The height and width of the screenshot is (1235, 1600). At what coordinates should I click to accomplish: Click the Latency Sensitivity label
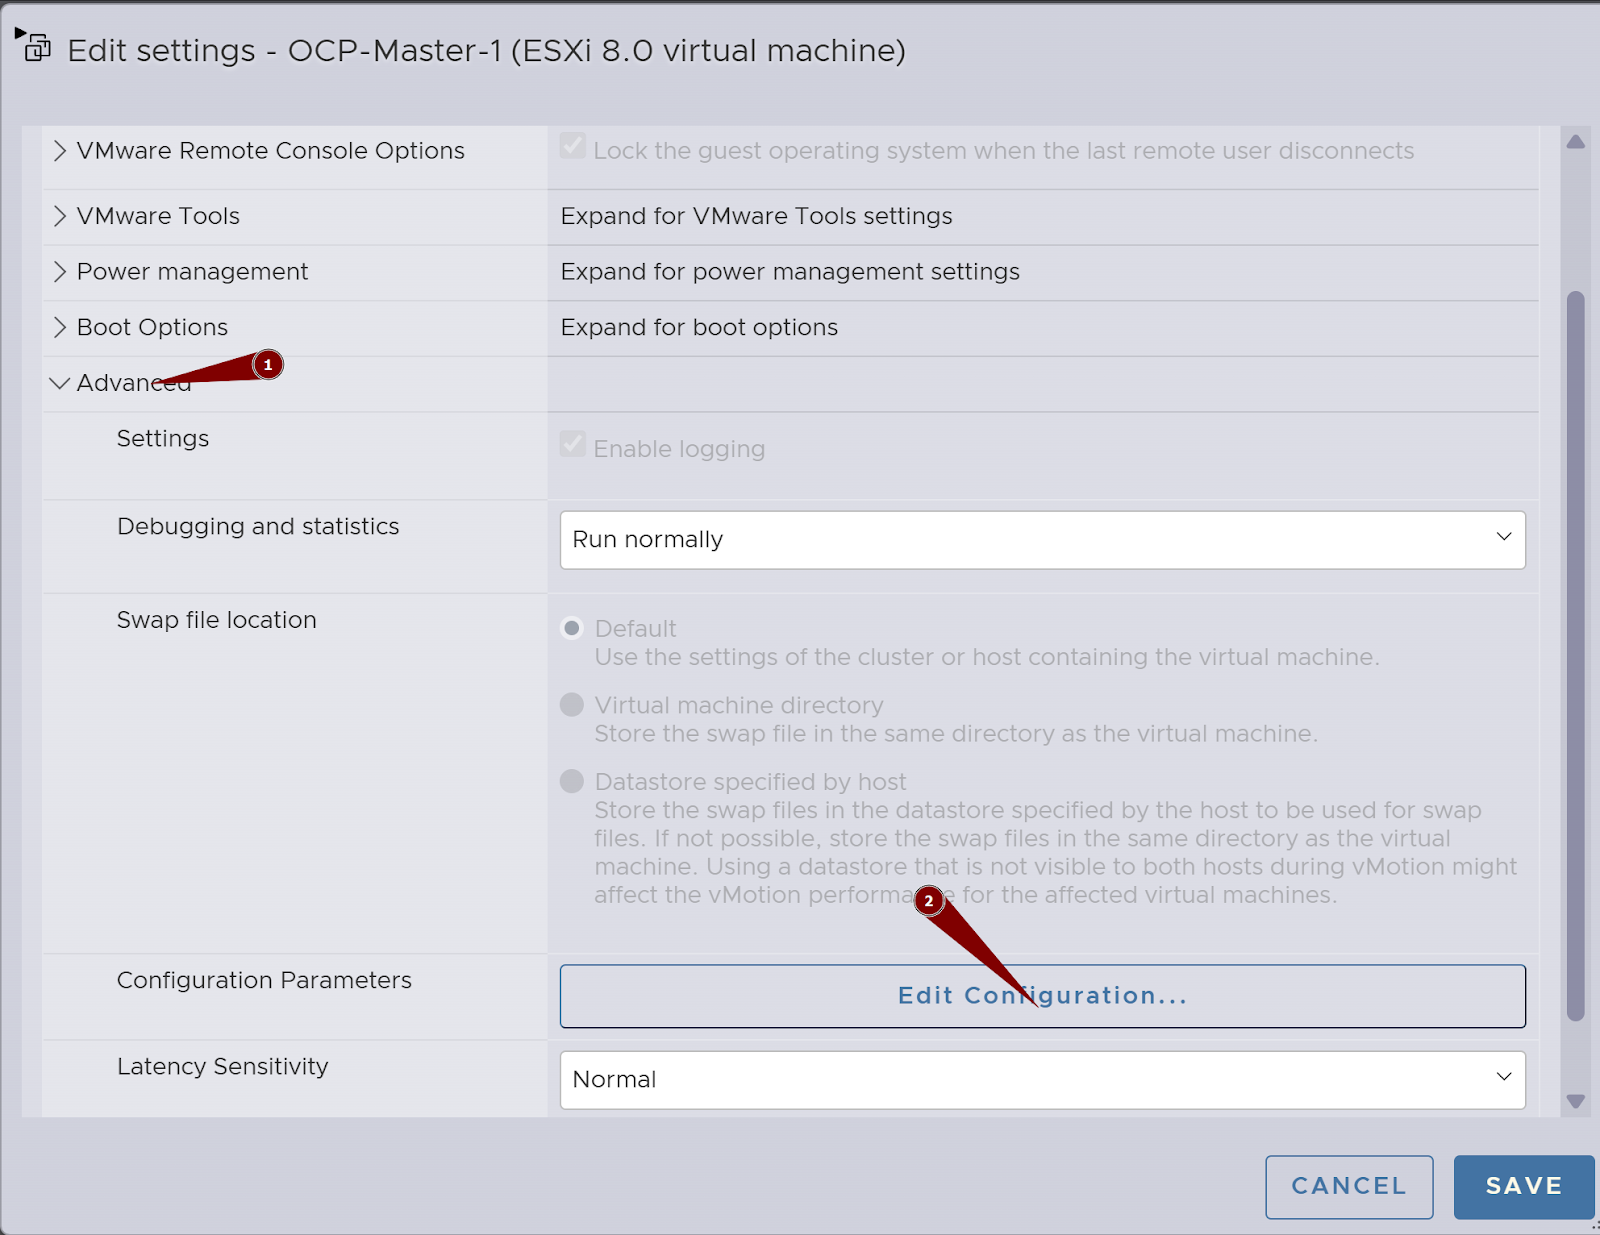[x=223, y=1067]
